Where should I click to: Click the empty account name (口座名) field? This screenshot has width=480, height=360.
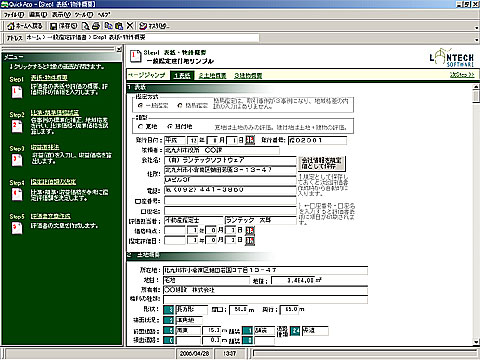click(230, 211)
